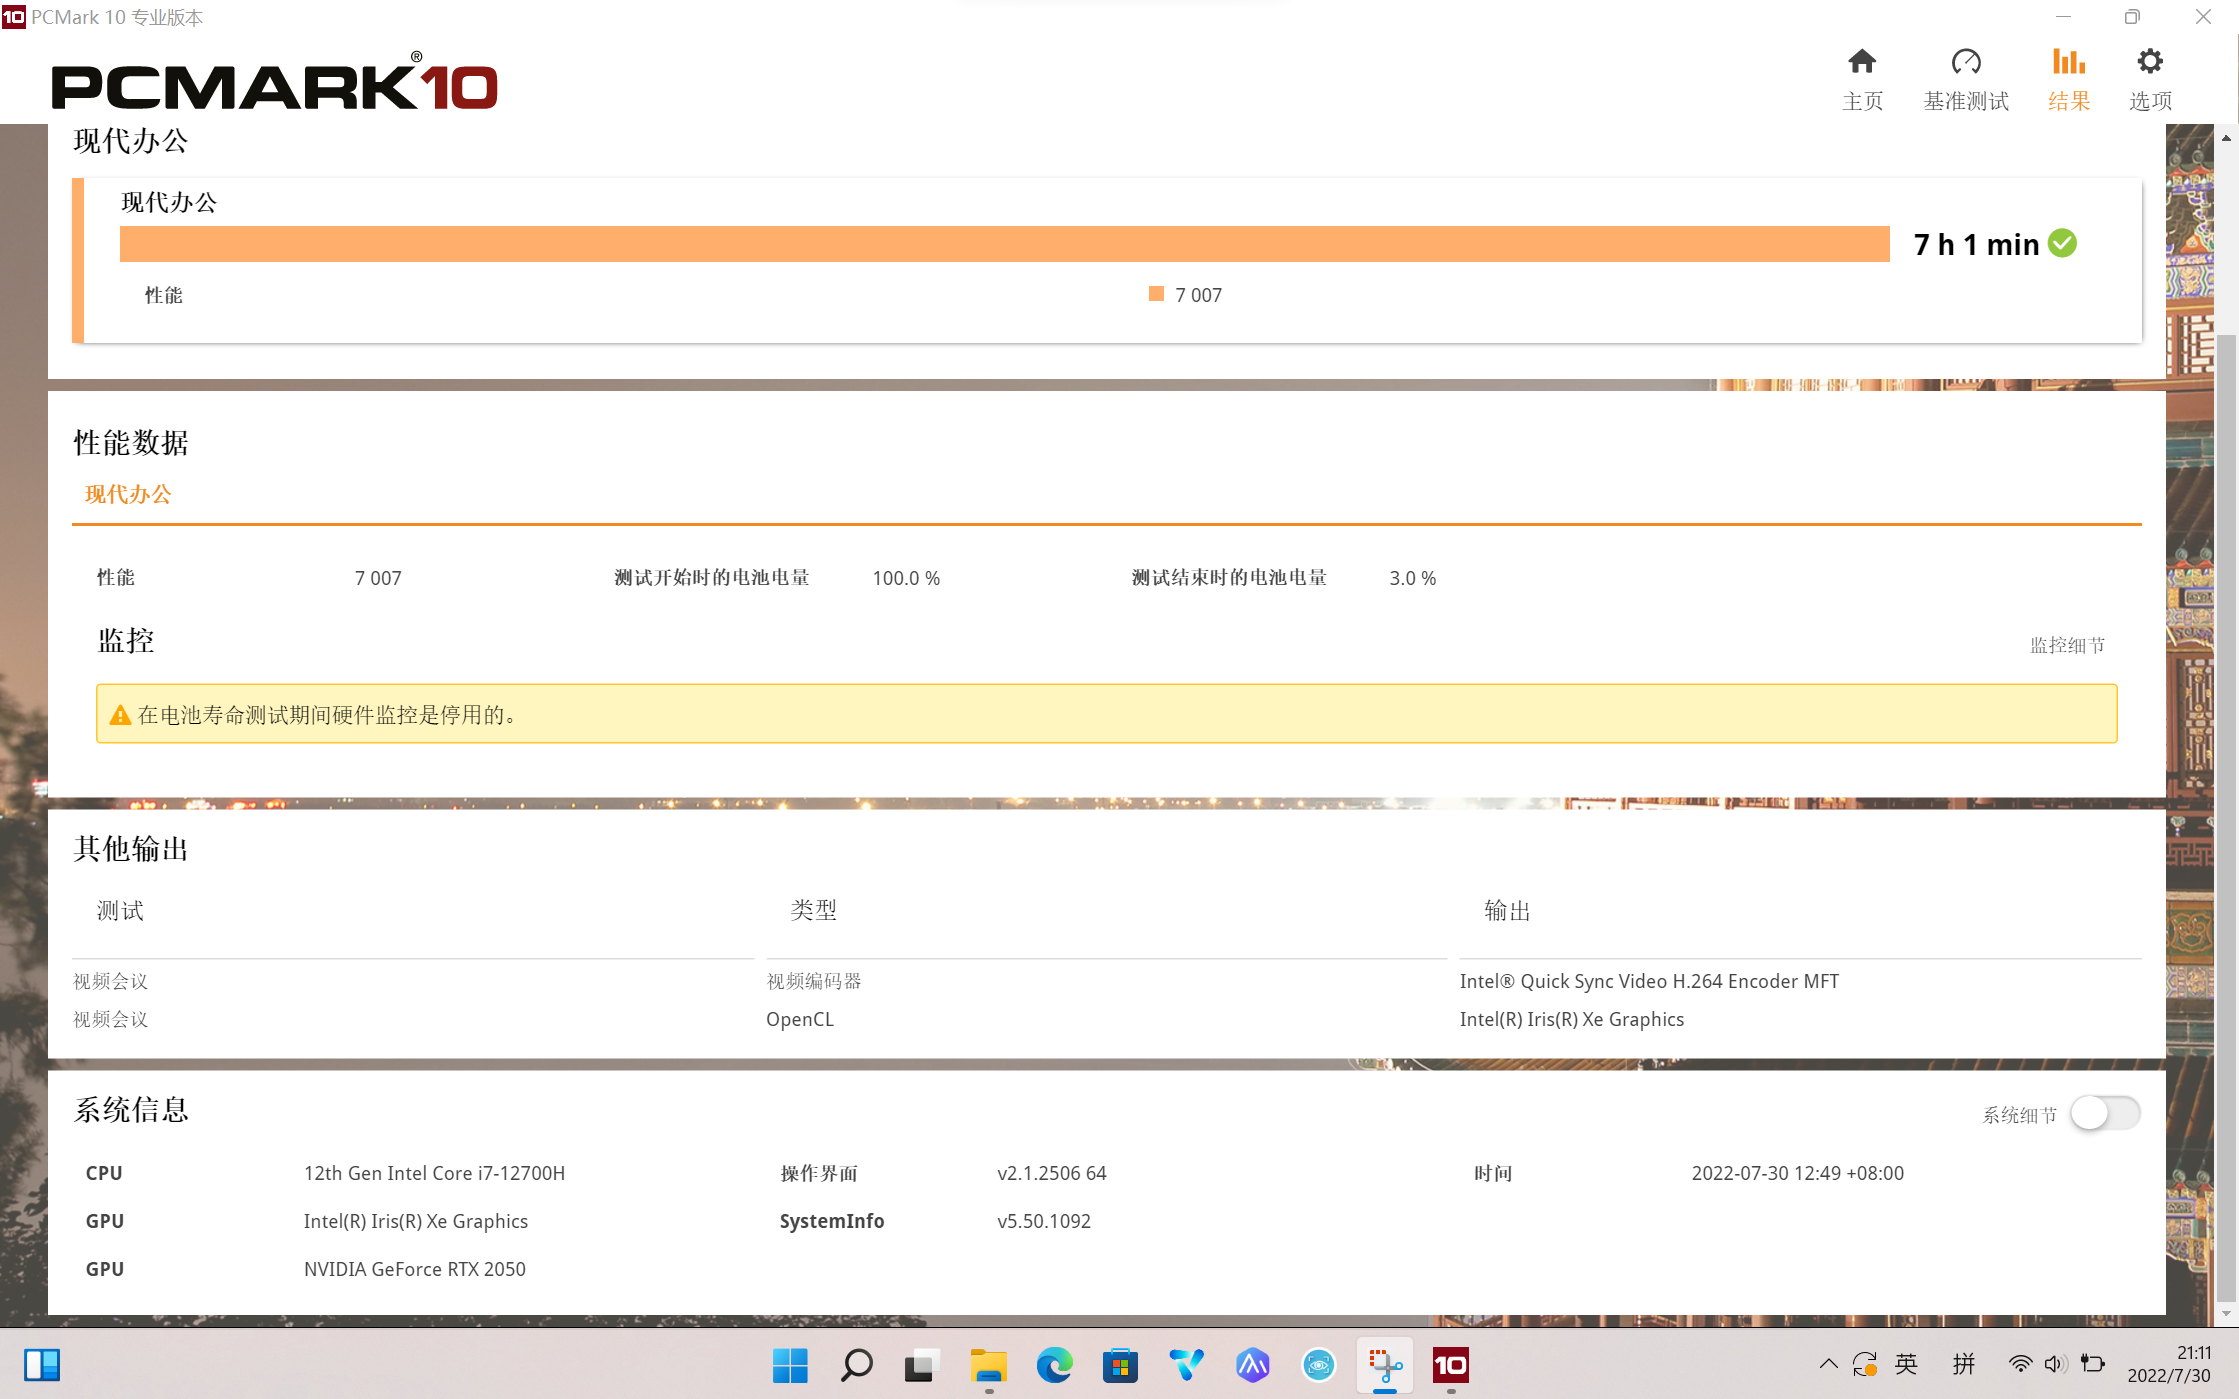
Task: Click the hardware monitoring disabled warning banner
Action: 1106,714
